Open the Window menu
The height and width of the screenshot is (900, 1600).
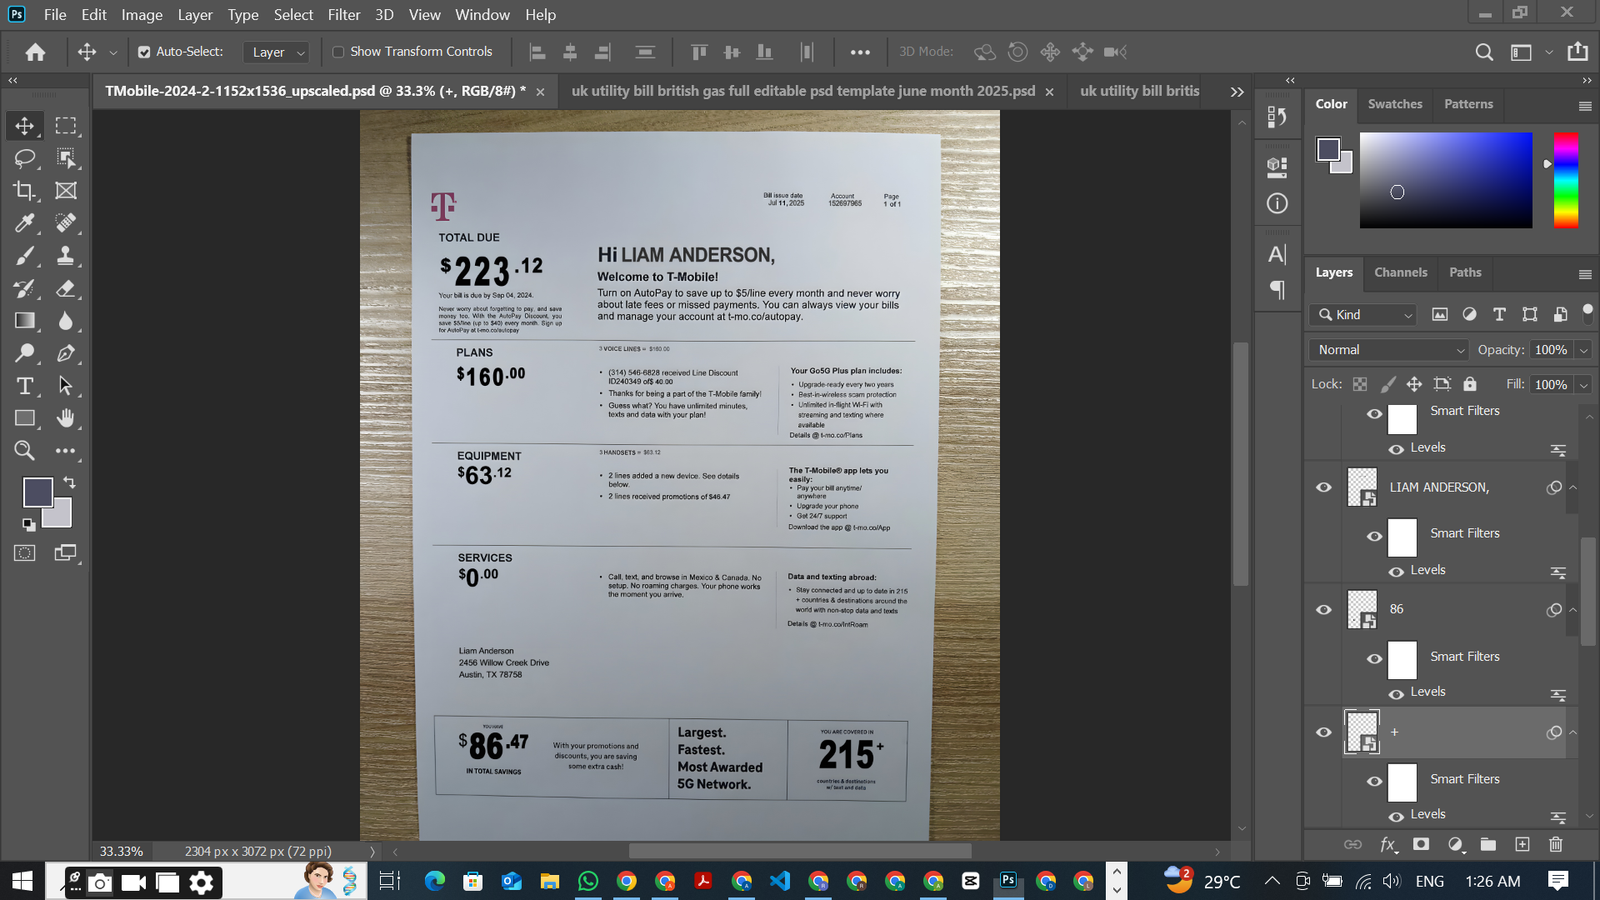482,15
